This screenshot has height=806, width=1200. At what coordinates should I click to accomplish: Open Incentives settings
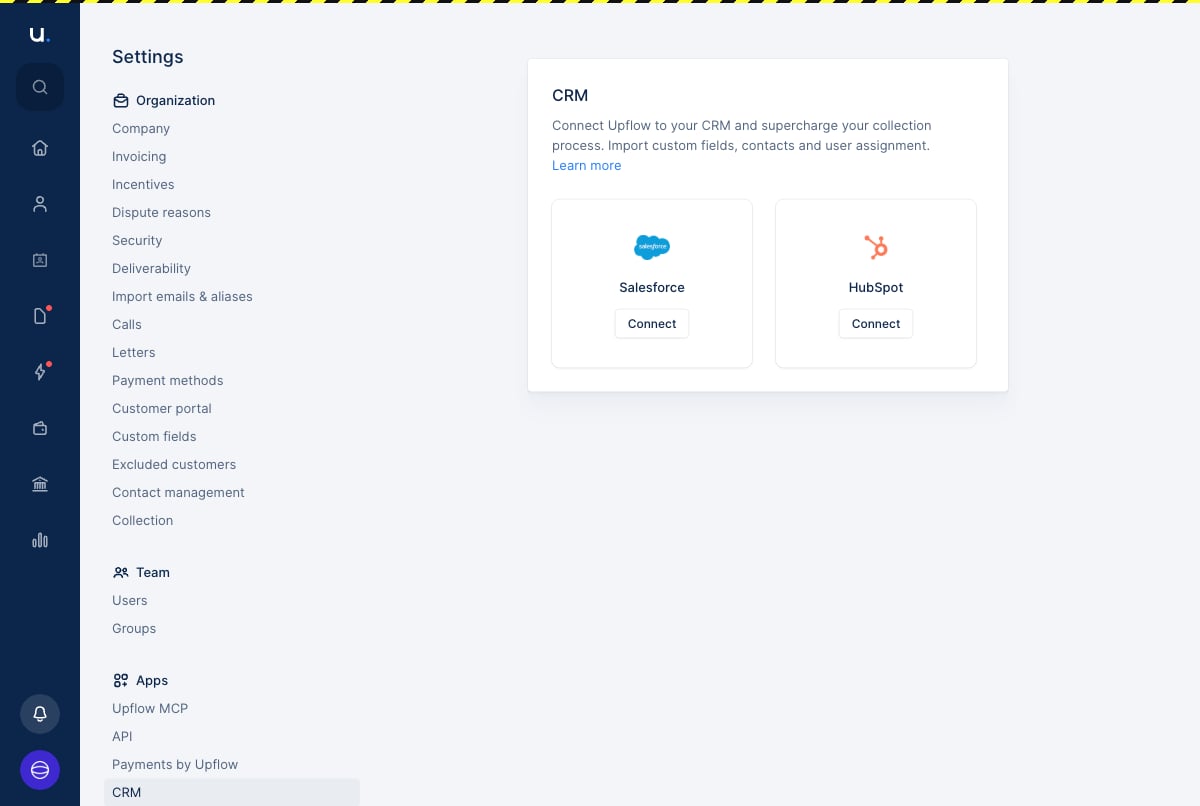pyautogui.click(x=143, y=184)
